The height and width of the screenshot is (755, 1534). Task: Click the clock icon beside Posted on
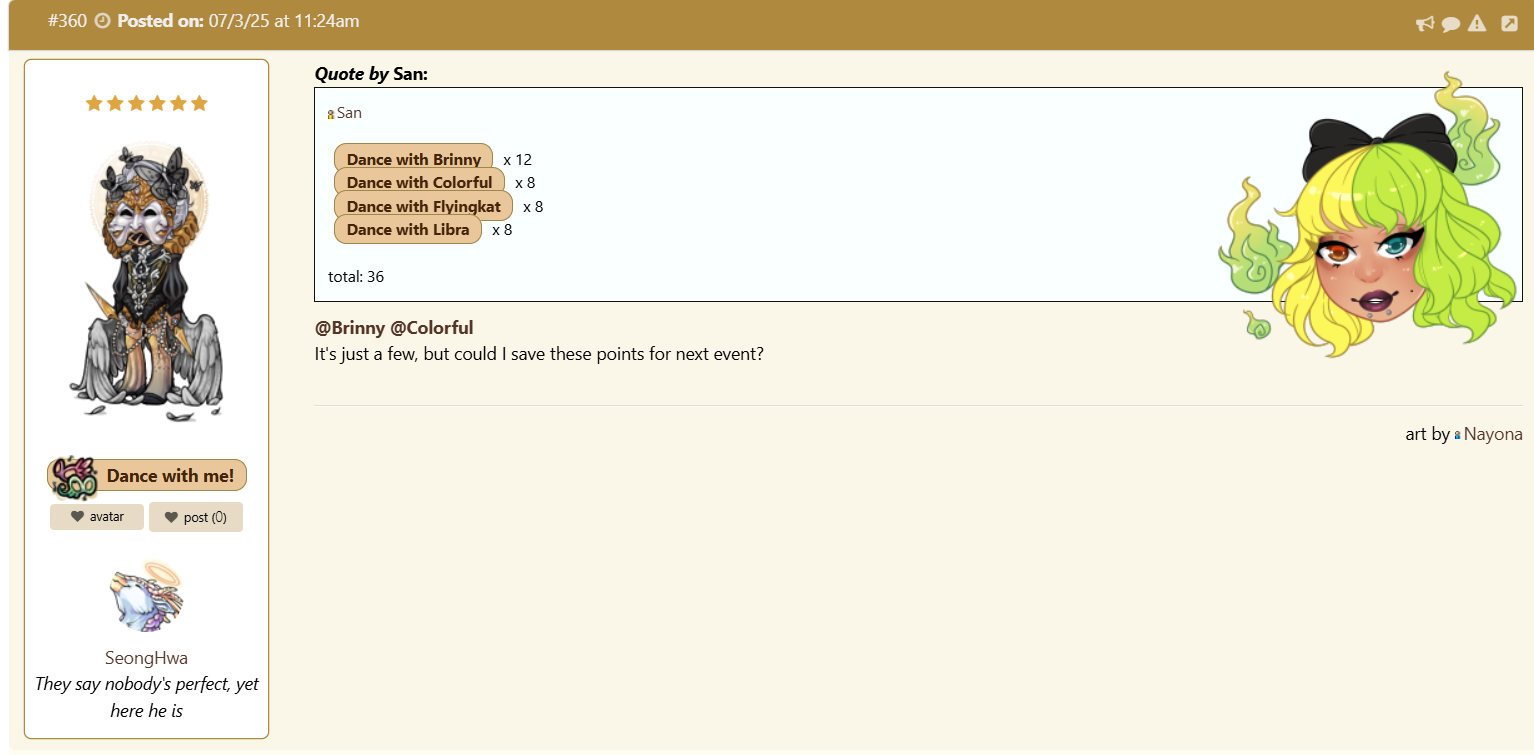102,21
